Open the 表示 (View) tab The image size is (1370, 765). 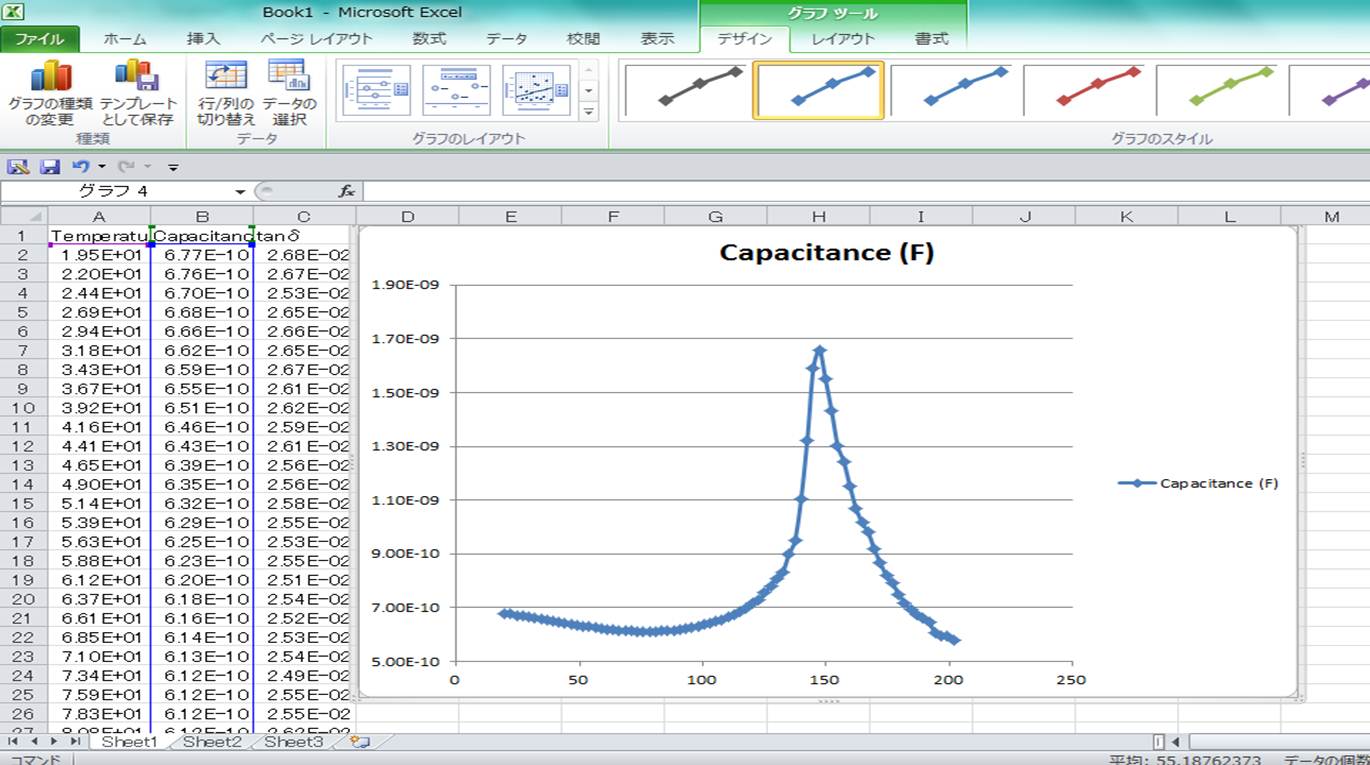[657, 39]
